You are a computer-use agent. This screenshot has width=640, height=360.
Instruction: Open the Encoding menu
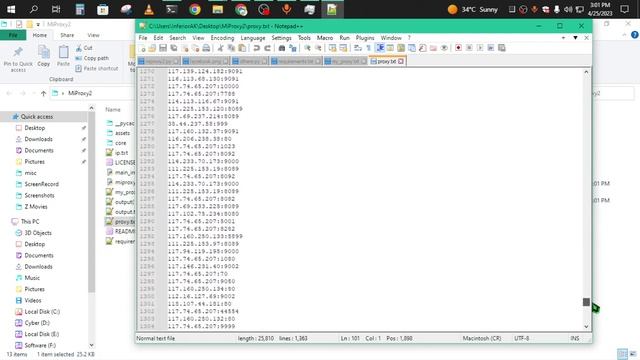click(x=222, y=38)
